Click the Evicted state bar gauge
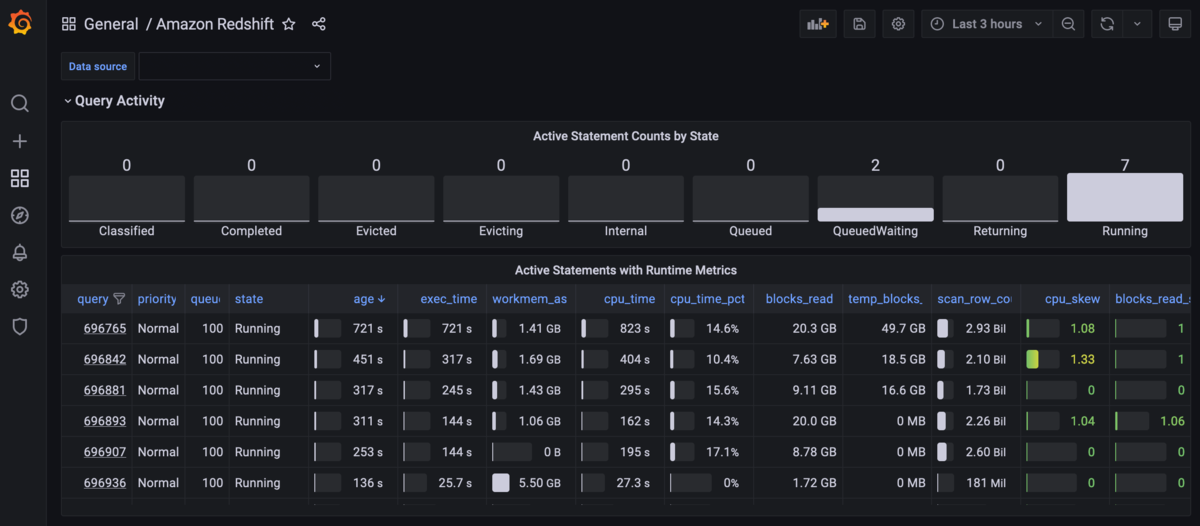This screenshot has height=526, width=1200. (376, 199)
